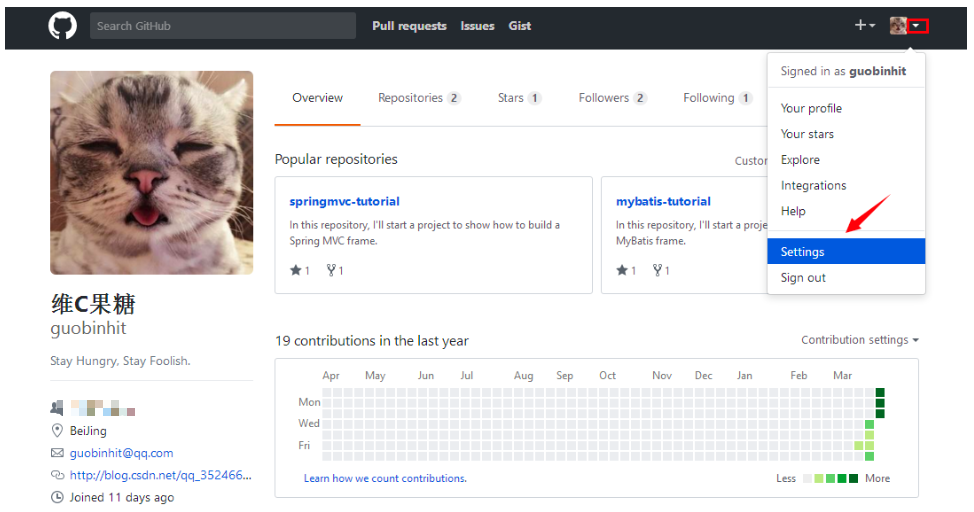This screenshot has height=512, width=974.
Task: Open Your stars menu entry
Action: point(807,134)
